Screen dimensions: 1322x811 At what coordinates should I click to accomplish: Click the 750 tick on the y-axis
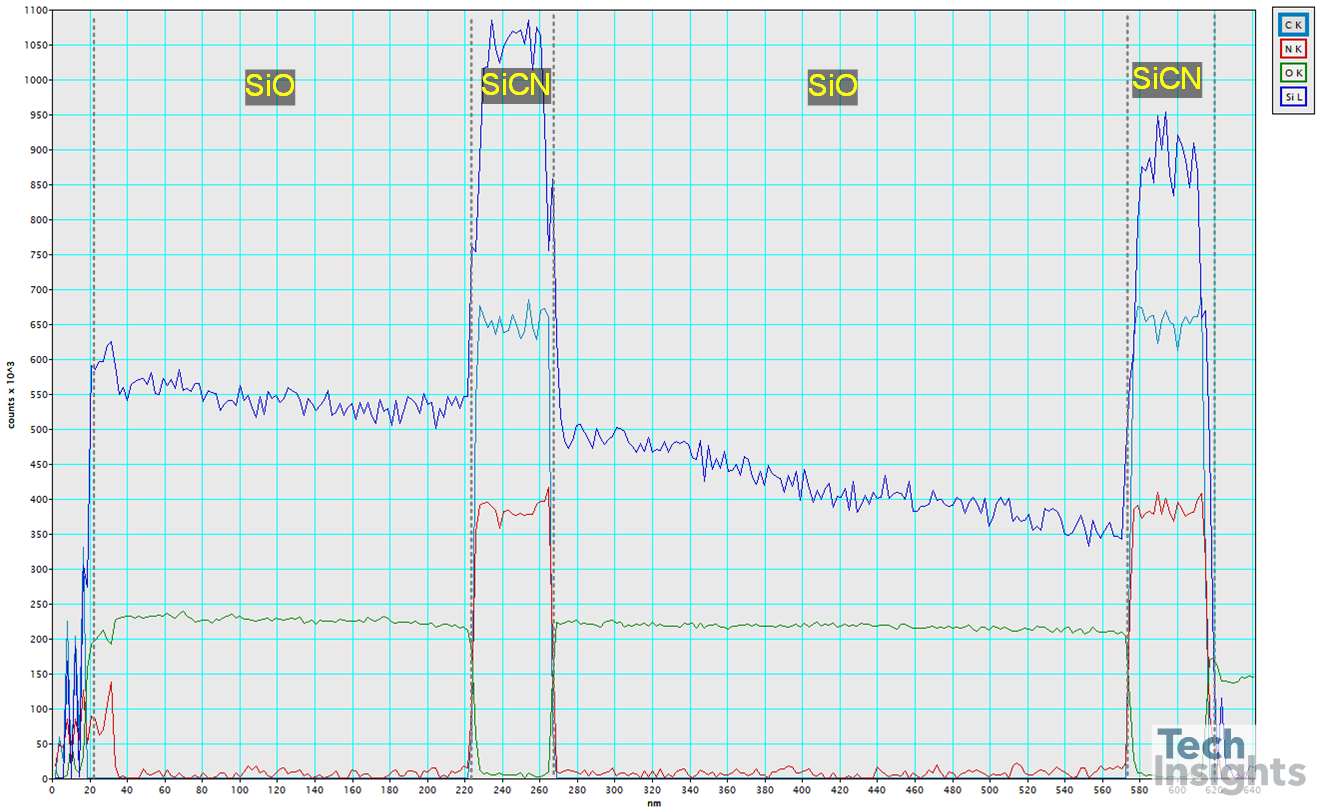(x=37, y=255)
